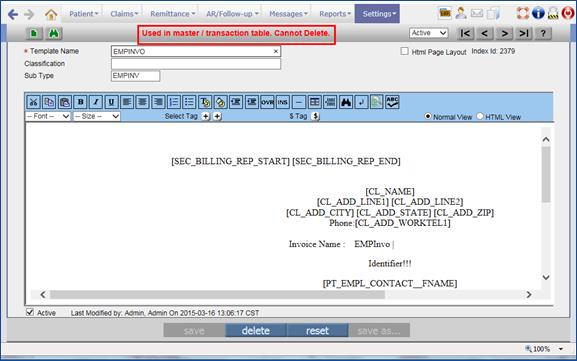This screenshot has width=577, height=361.
Task: Click the delete button
Action: pyautogui.click(x=256, y=330)
